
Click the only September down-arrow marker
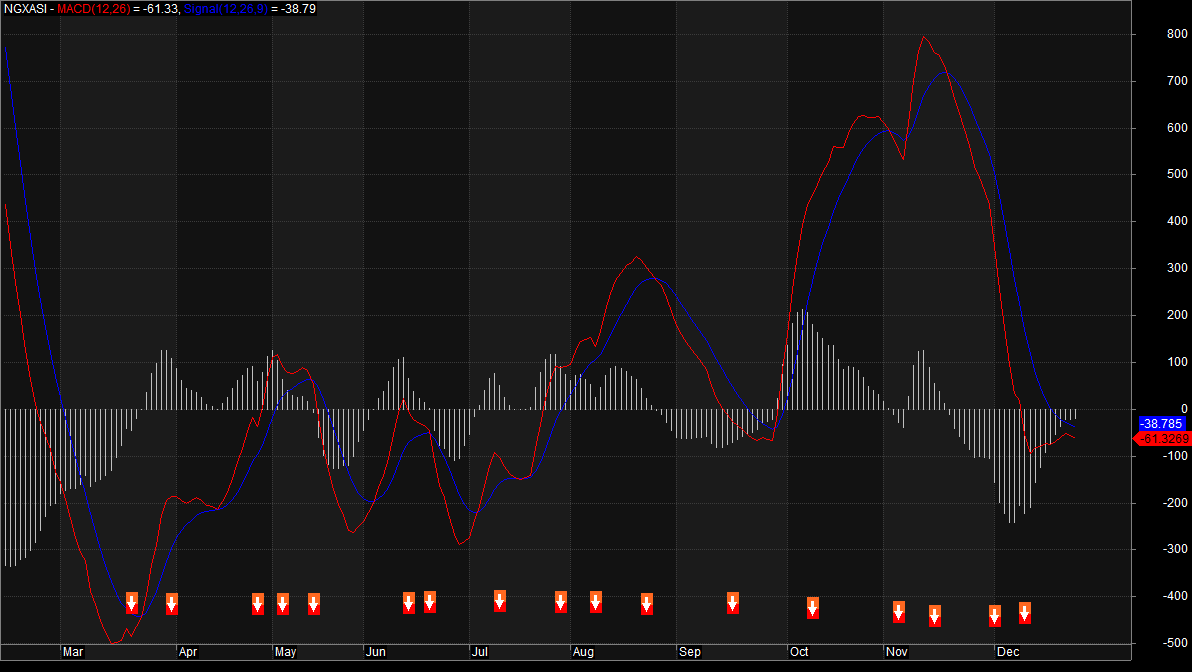[733, 603]
